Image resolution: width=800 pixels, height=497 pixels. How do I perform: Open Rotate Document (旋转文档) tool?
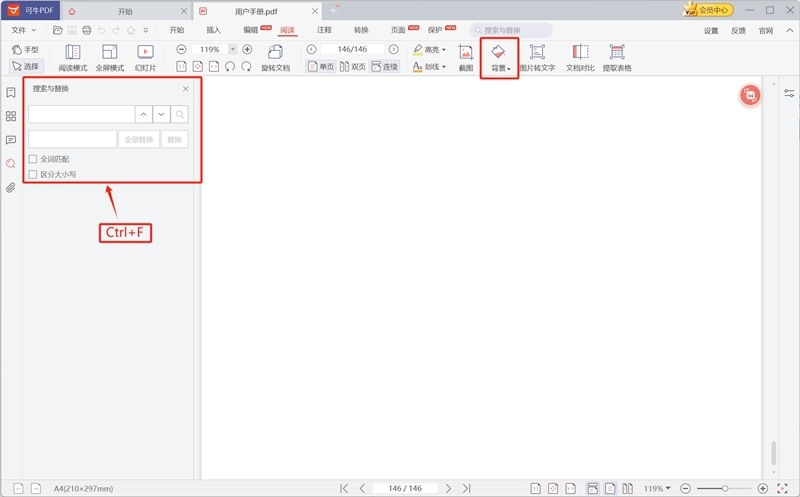pos(276,58)
